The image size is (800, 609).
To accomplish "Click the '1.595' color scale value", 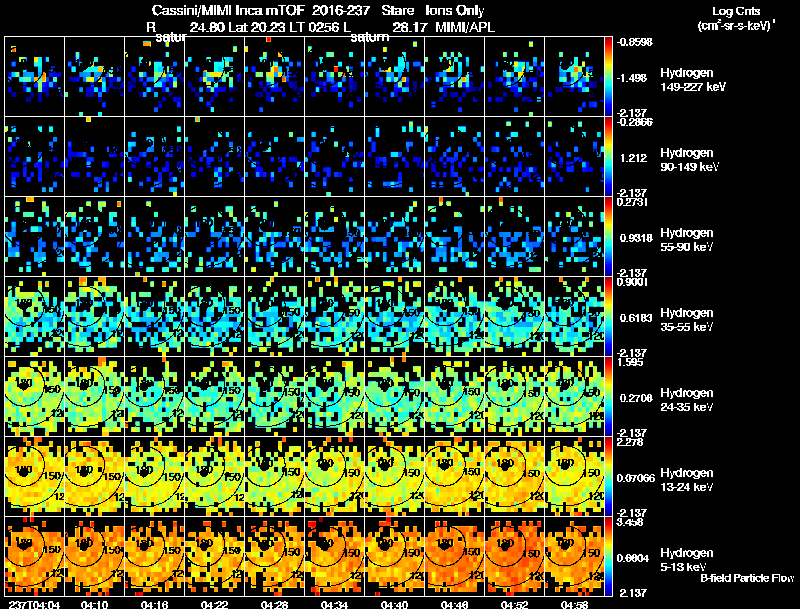I will (x=630, y=362).
